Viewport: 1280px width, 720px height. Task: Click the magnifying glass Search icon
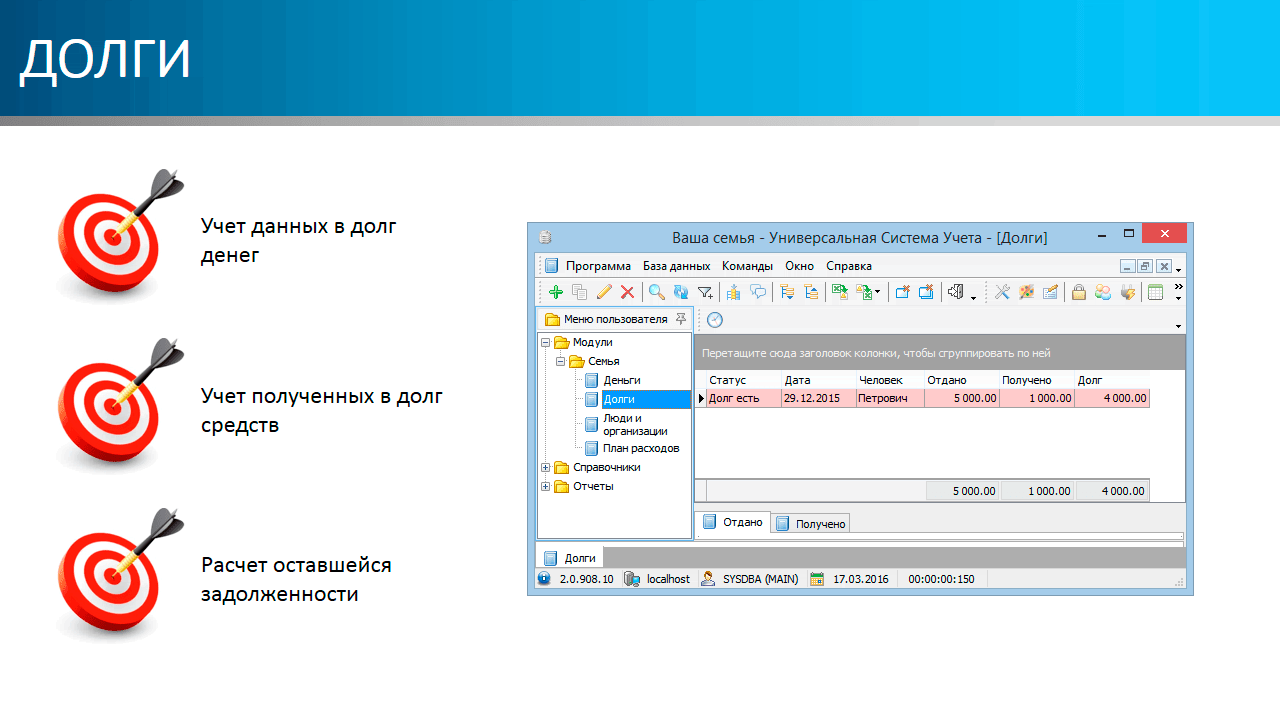click(657, 292)
